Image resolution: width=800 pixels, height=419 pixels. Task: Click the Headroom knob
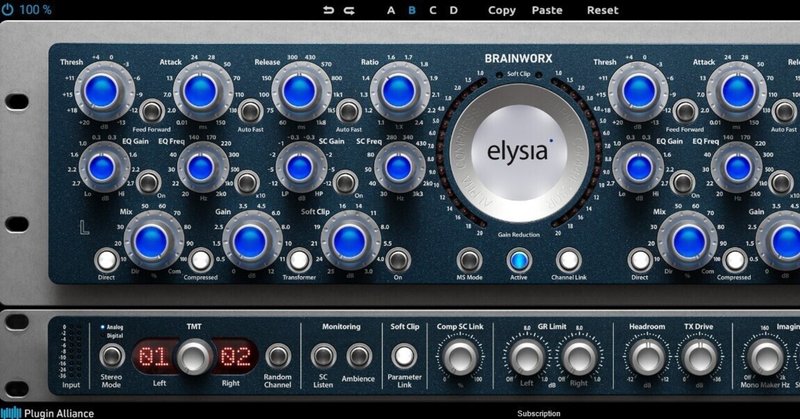pos(647,357)
